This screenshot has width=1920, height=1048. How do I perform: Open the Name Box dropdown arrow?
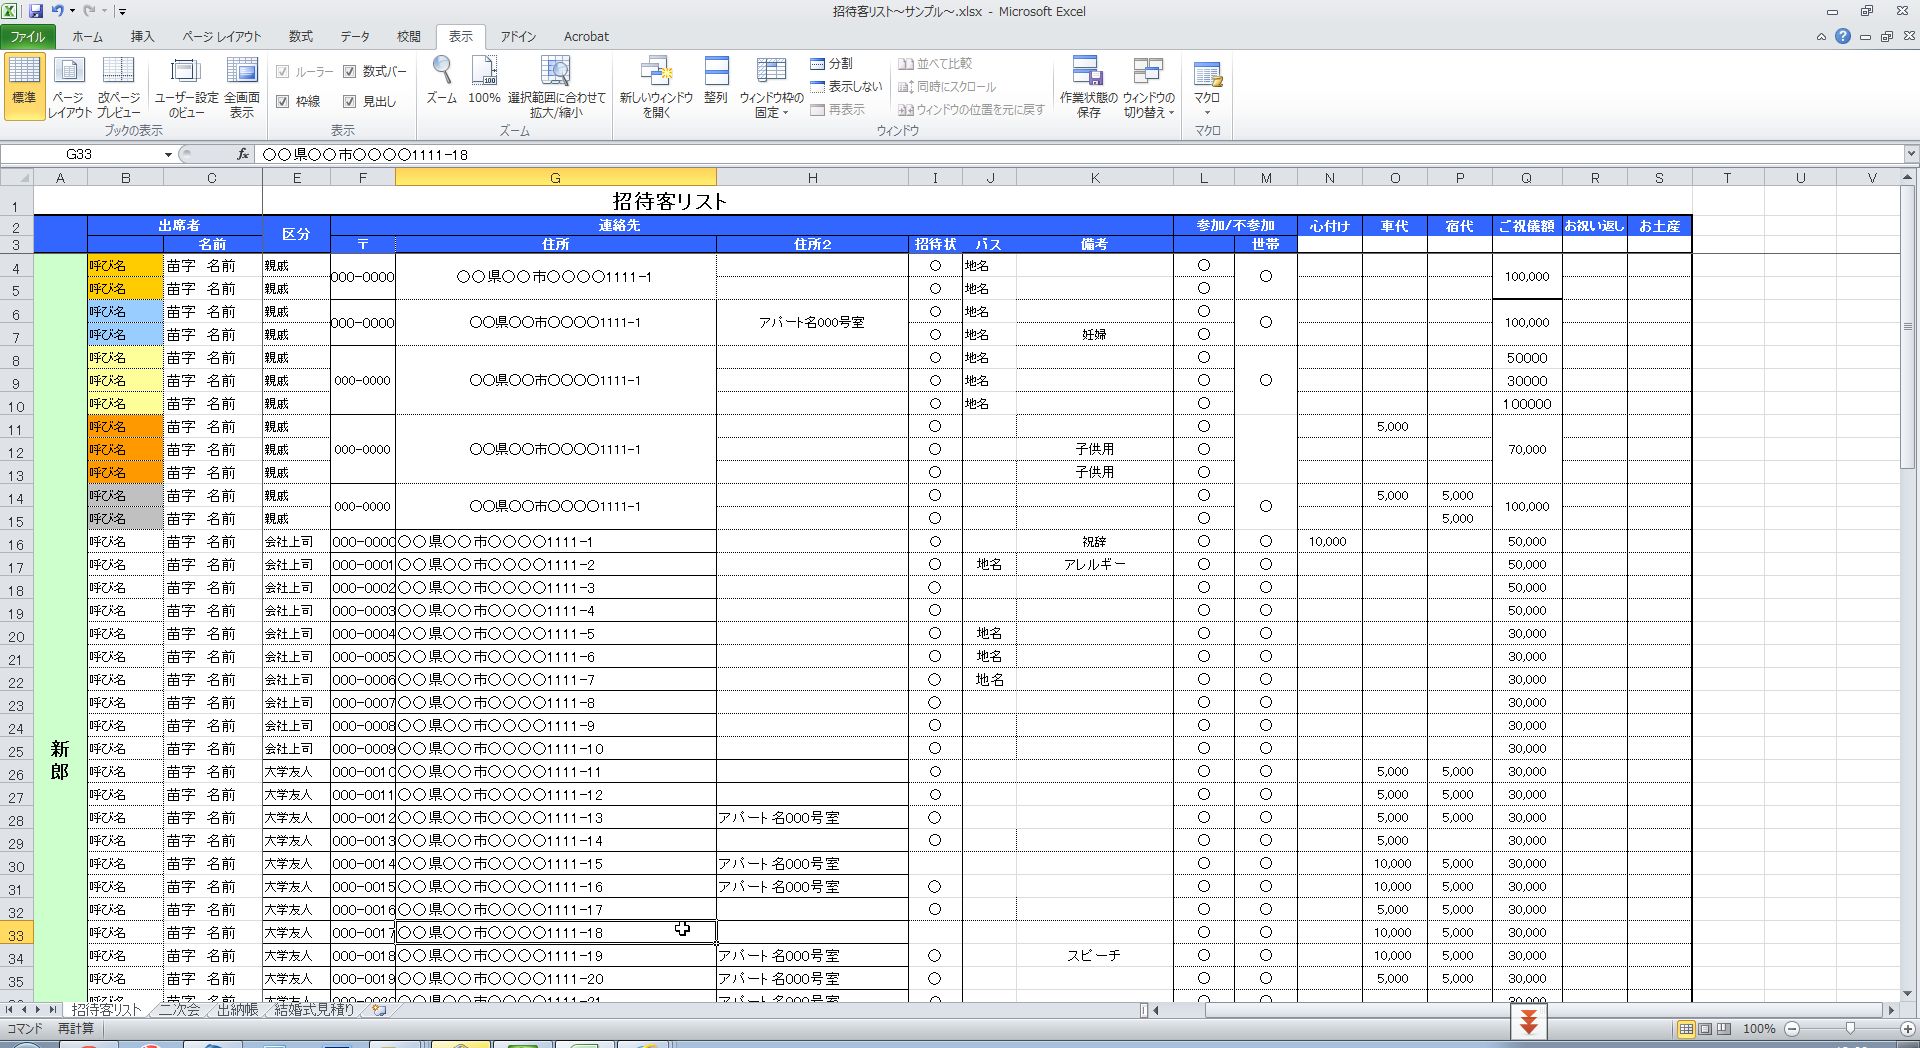click(168, 155)
